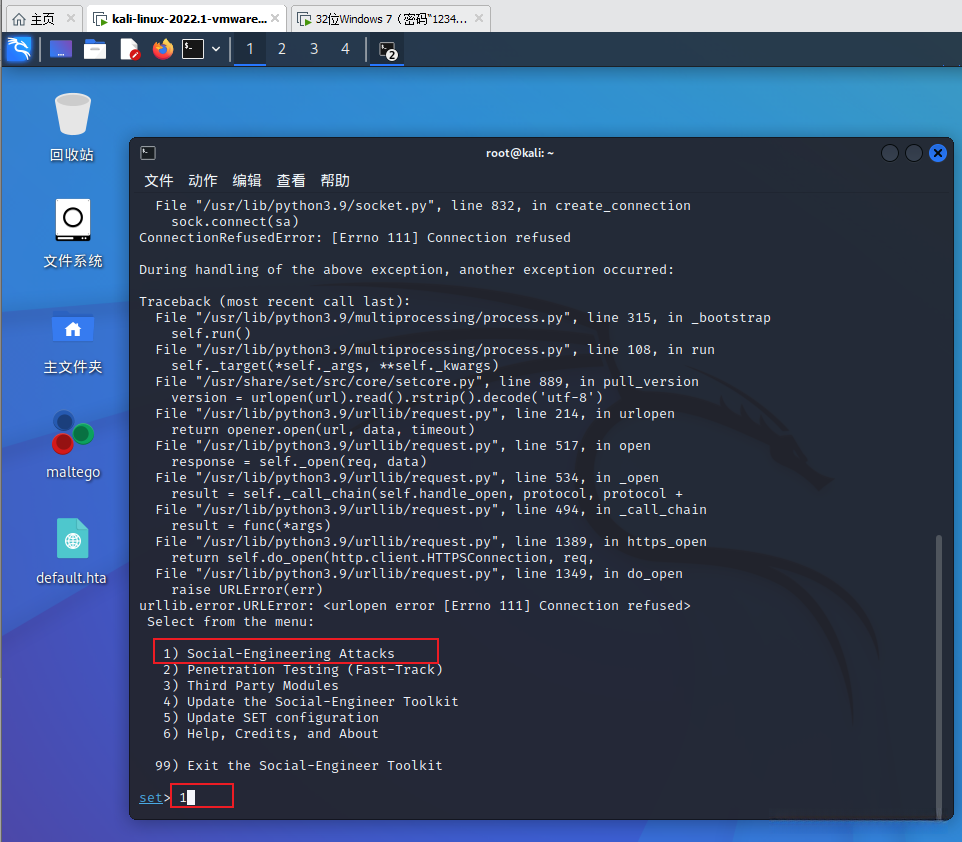The image size is (962, 842).
Task: Open the 动作 menu in terminal
Action: (202, 180)
